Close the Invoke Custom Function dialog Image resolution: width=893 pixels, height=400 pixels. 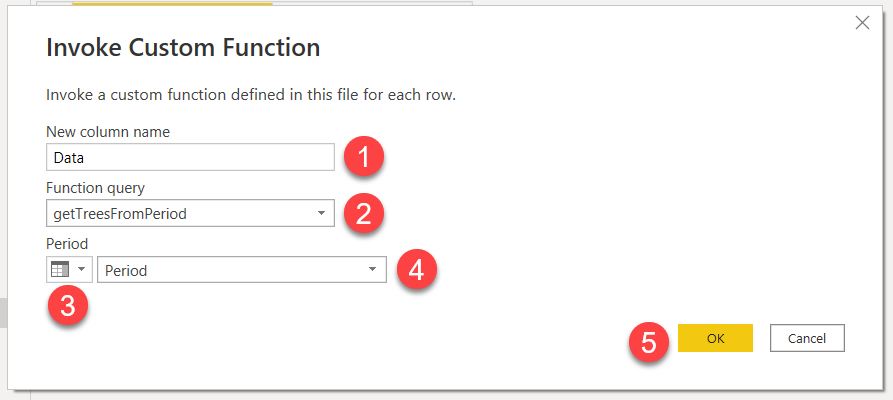(x=862, y=23)
